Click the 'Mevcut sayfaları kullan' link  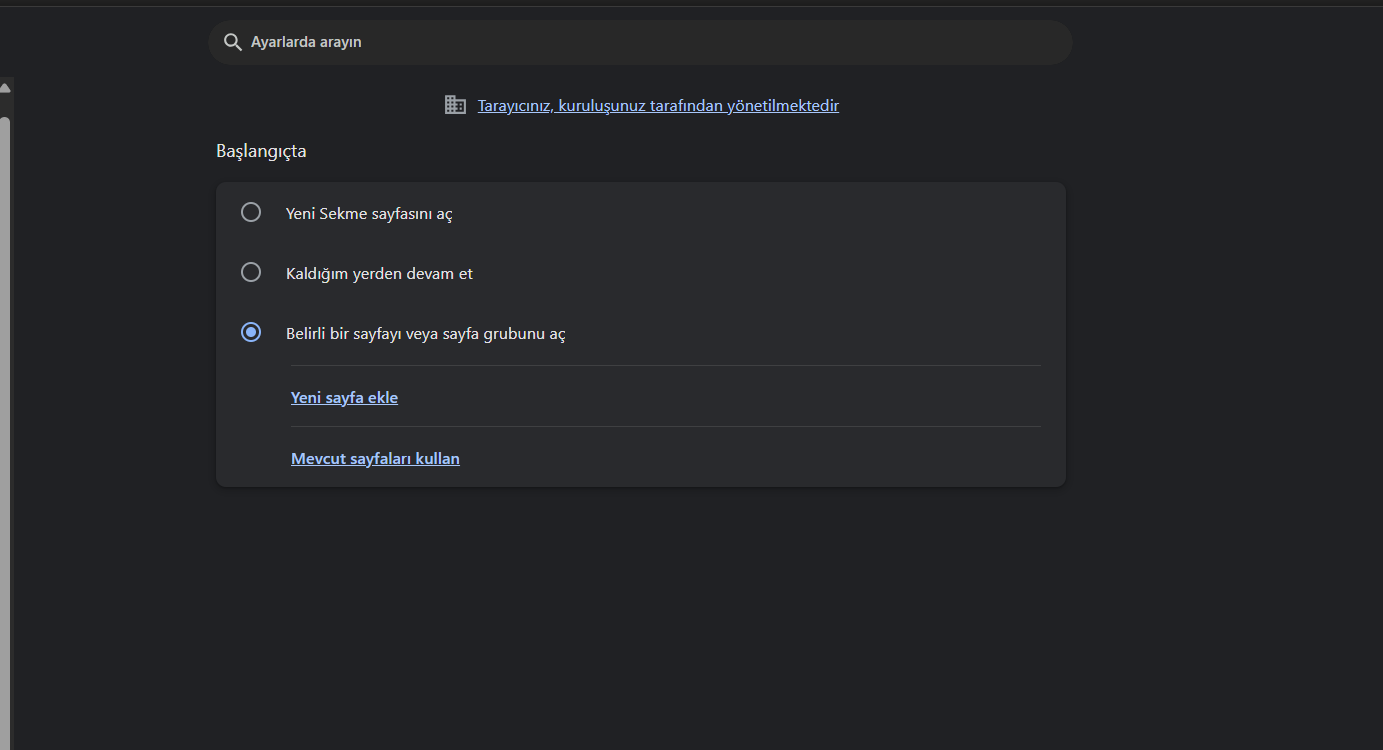tap(375, 459)
